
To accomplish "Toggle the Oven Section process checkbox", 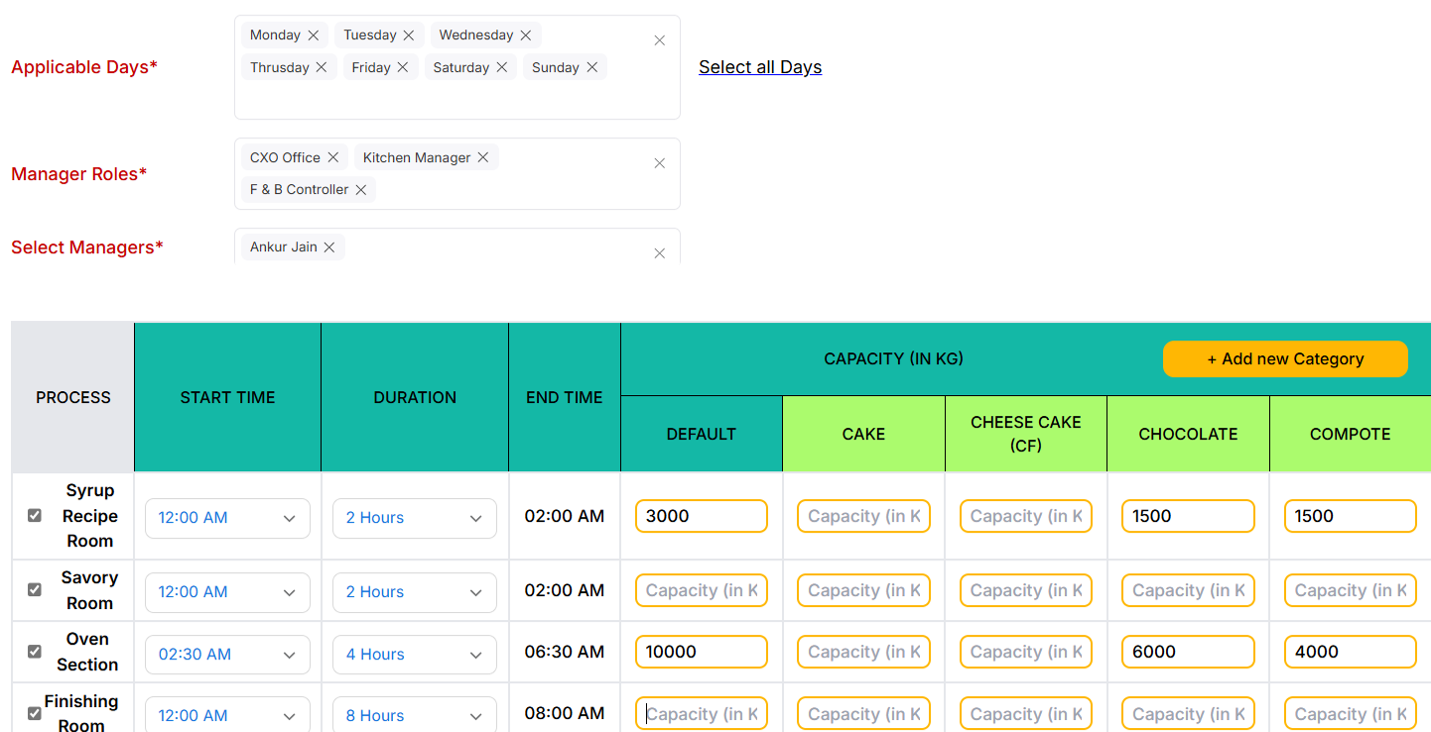I will point(35,652).
